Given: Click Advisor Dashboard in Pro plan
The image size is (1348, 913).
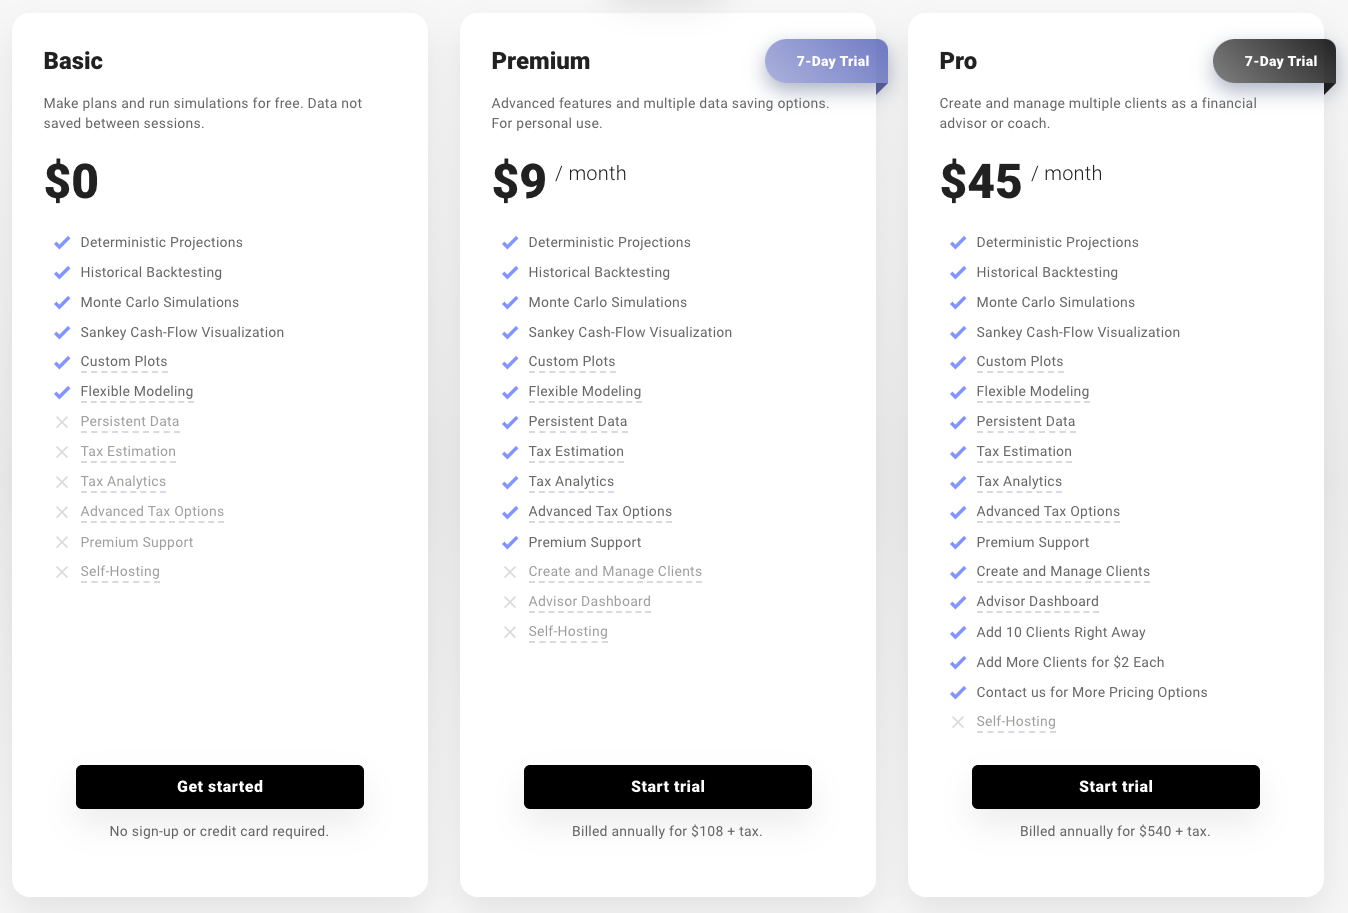Looking at the screenshot, I should point(1037,602).
